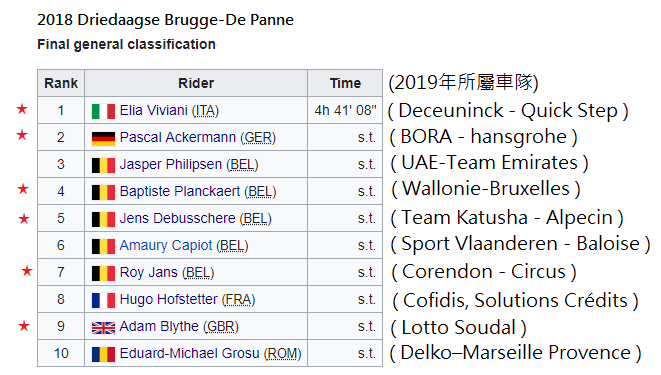Click the Rider column header
The height and width of the screenshot is (375, 661).
pos(196,83)
